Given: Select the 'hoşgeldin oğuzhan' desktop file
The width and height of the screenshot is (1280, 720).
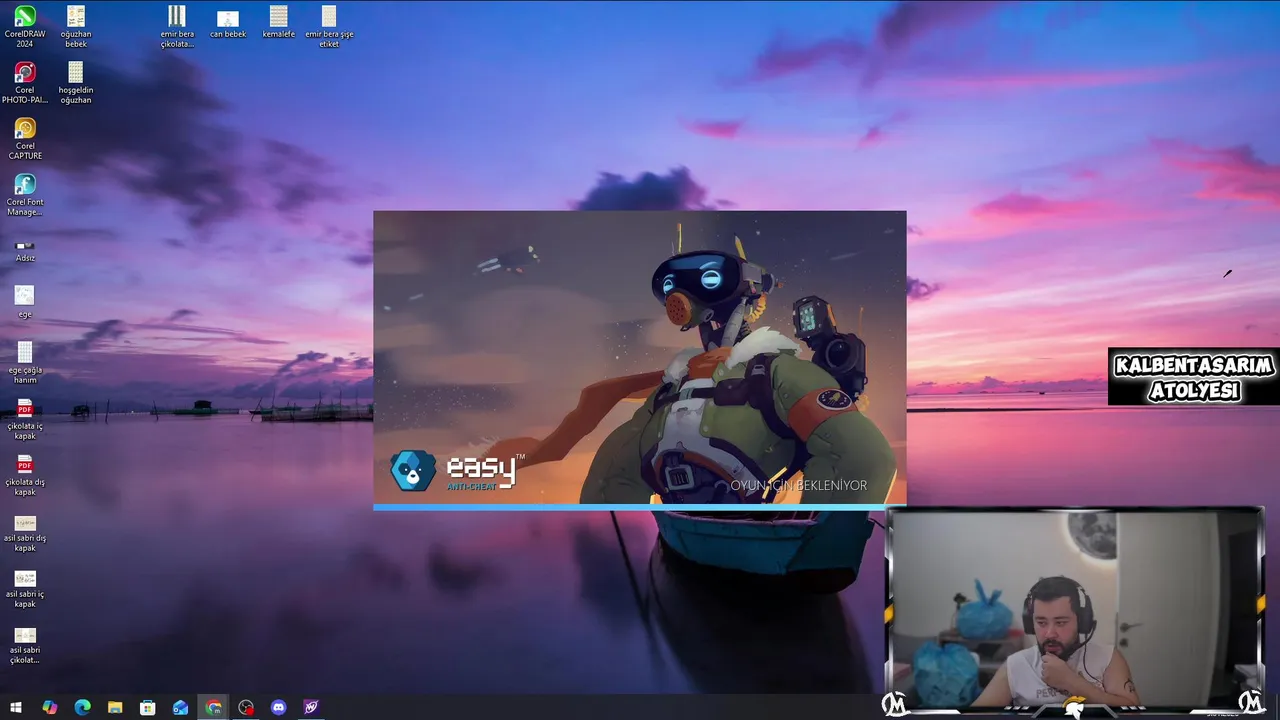Looking at the screenshot, I should click(x=76, y=82).
